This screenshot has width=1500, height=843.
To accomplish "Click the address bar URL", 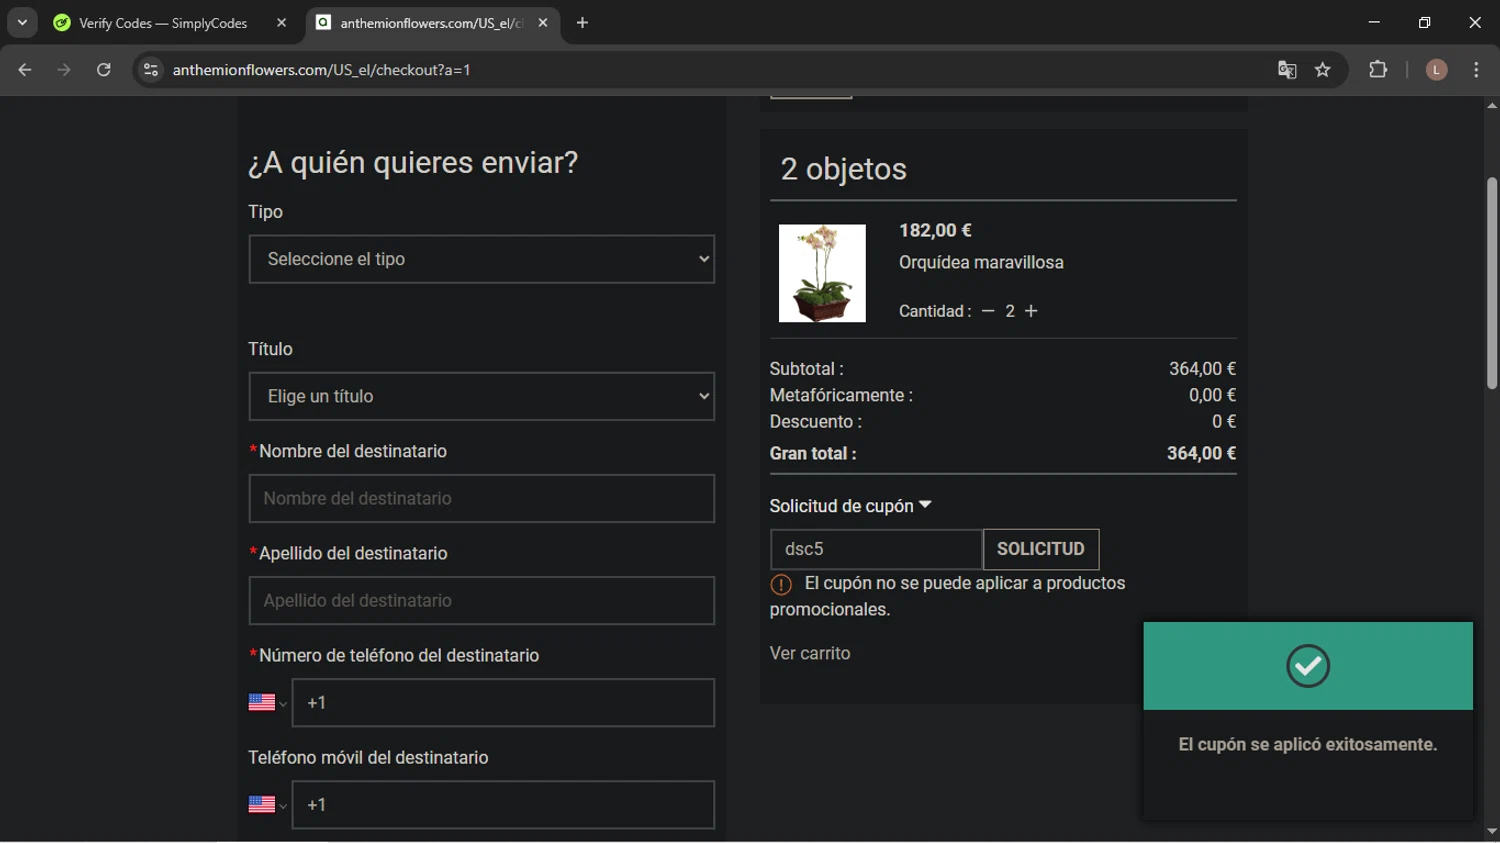I will coord(321,70).
